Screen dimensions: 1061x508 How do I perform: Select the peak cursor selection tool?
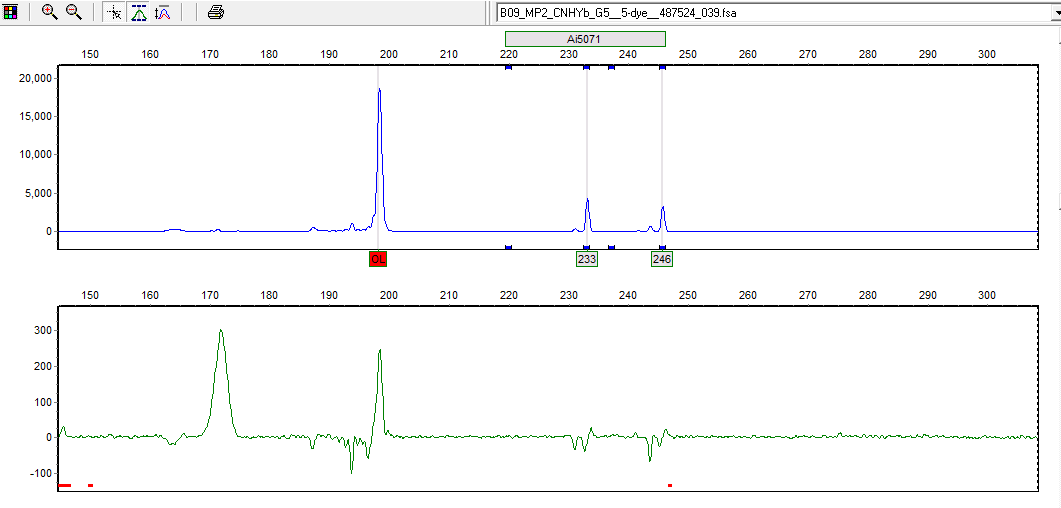(114, 12)
